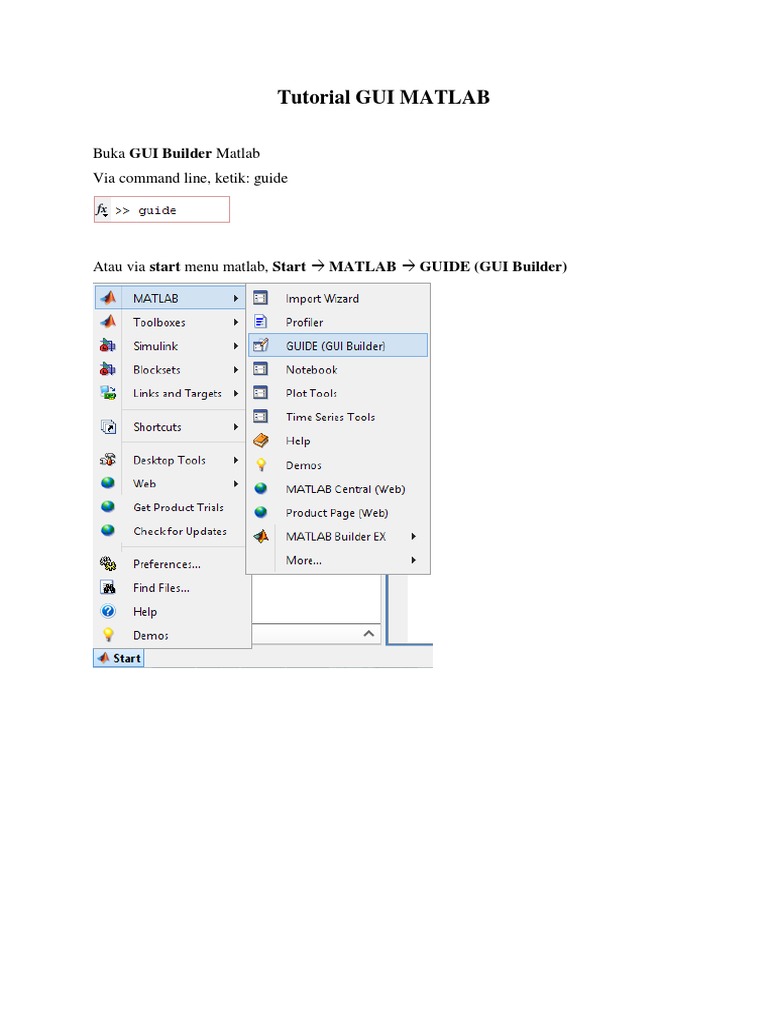Open Notebook menu entry
768x1024 pixels.
coord(338,370)
